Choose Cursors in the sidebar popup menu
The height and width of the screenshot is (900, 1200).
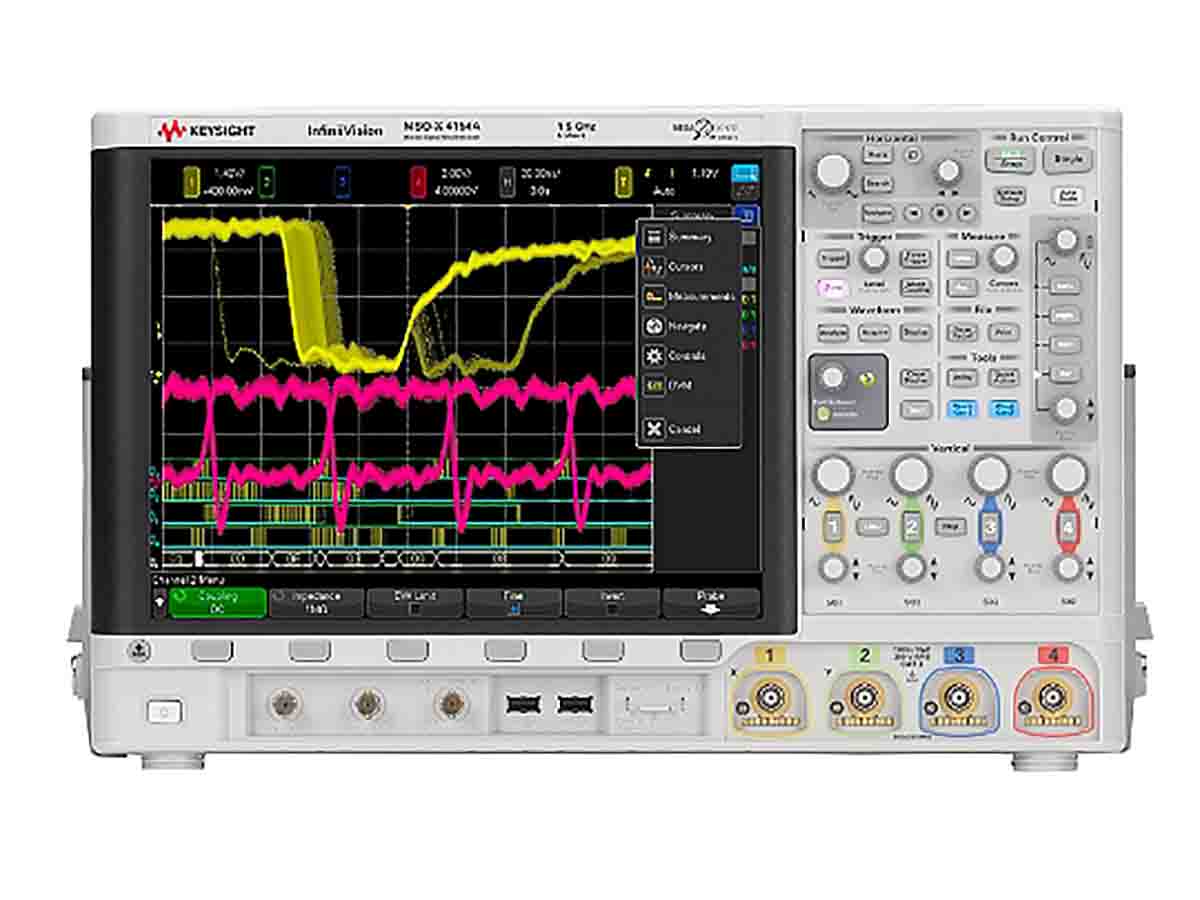point(689,267)
